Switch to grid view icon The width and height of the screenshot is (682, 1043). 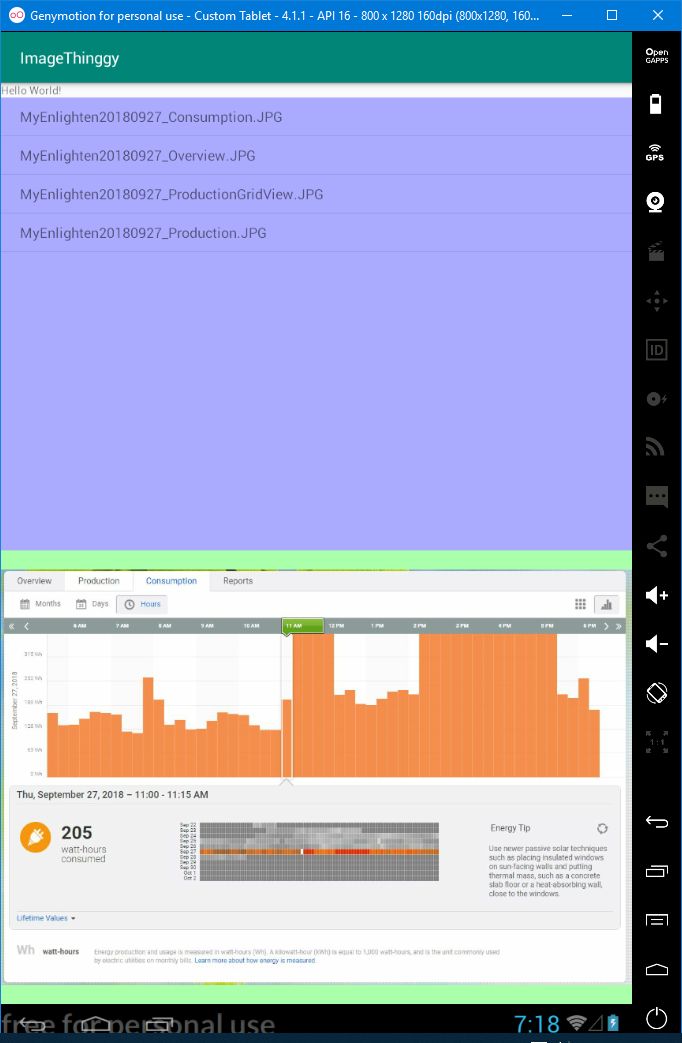pos(580,604)
